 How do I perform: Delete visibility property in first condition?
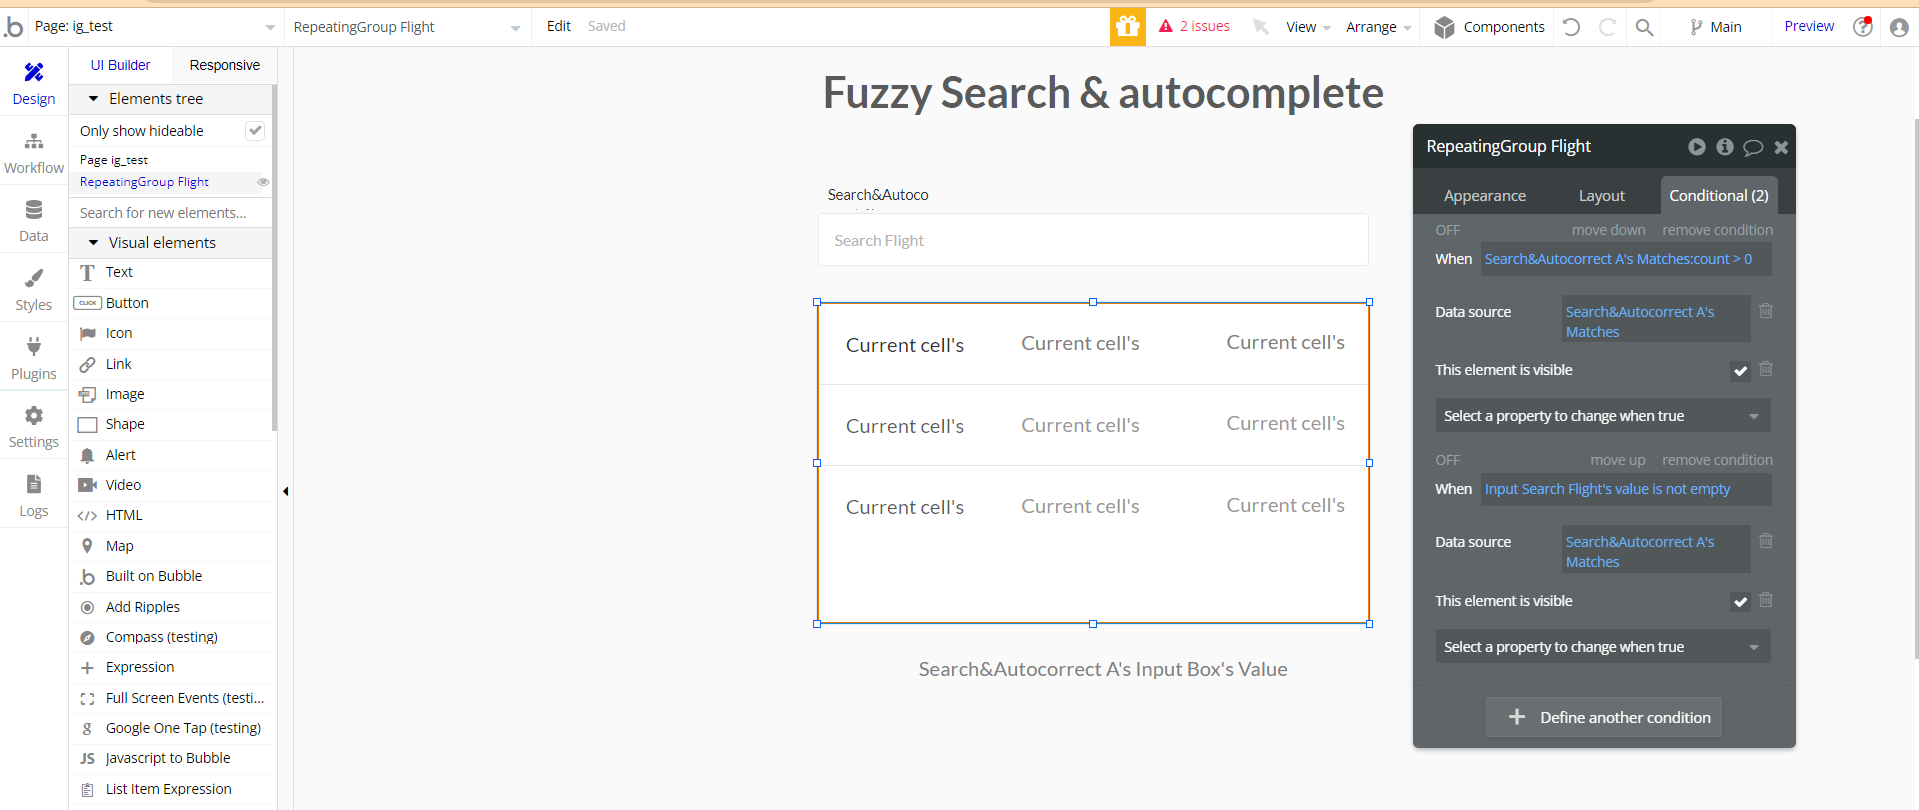coord(1766,369)
